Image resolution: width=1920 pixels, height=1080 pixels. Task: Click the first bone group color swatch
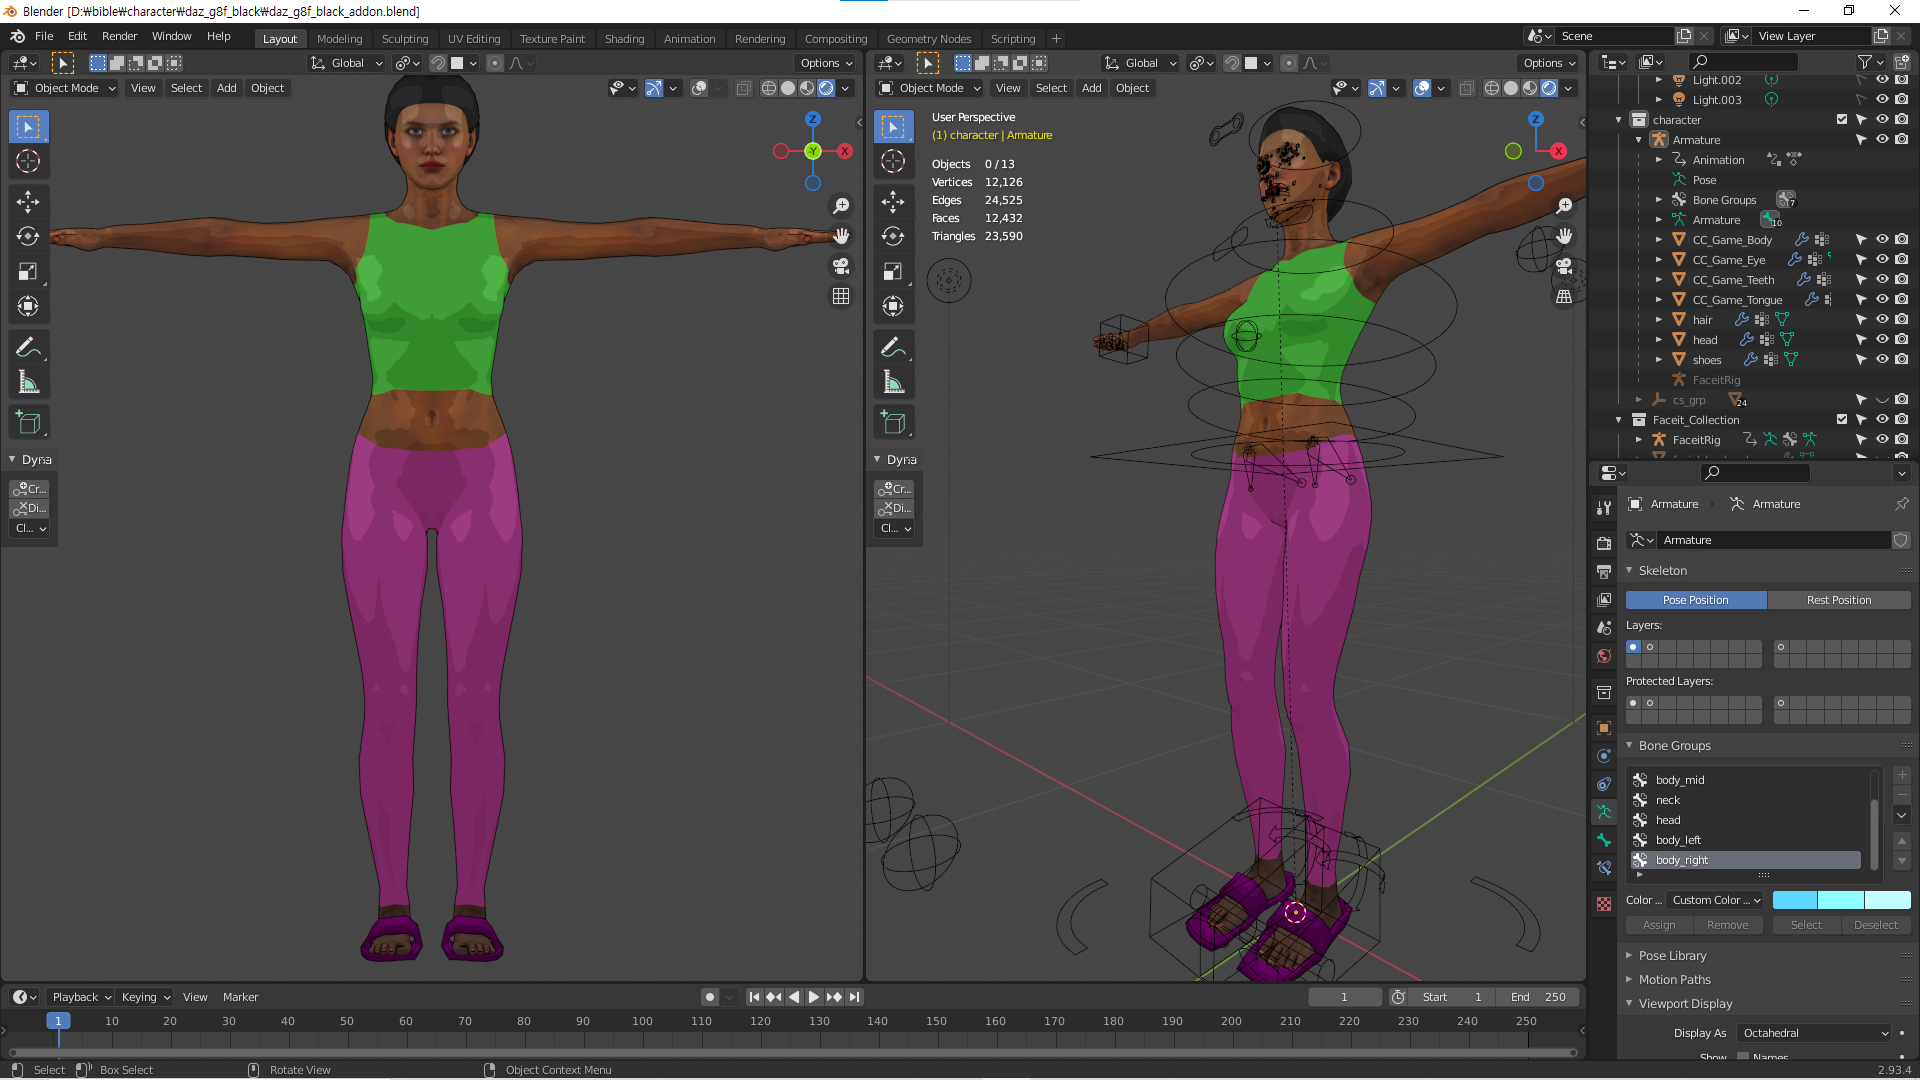pos(1795,900)
